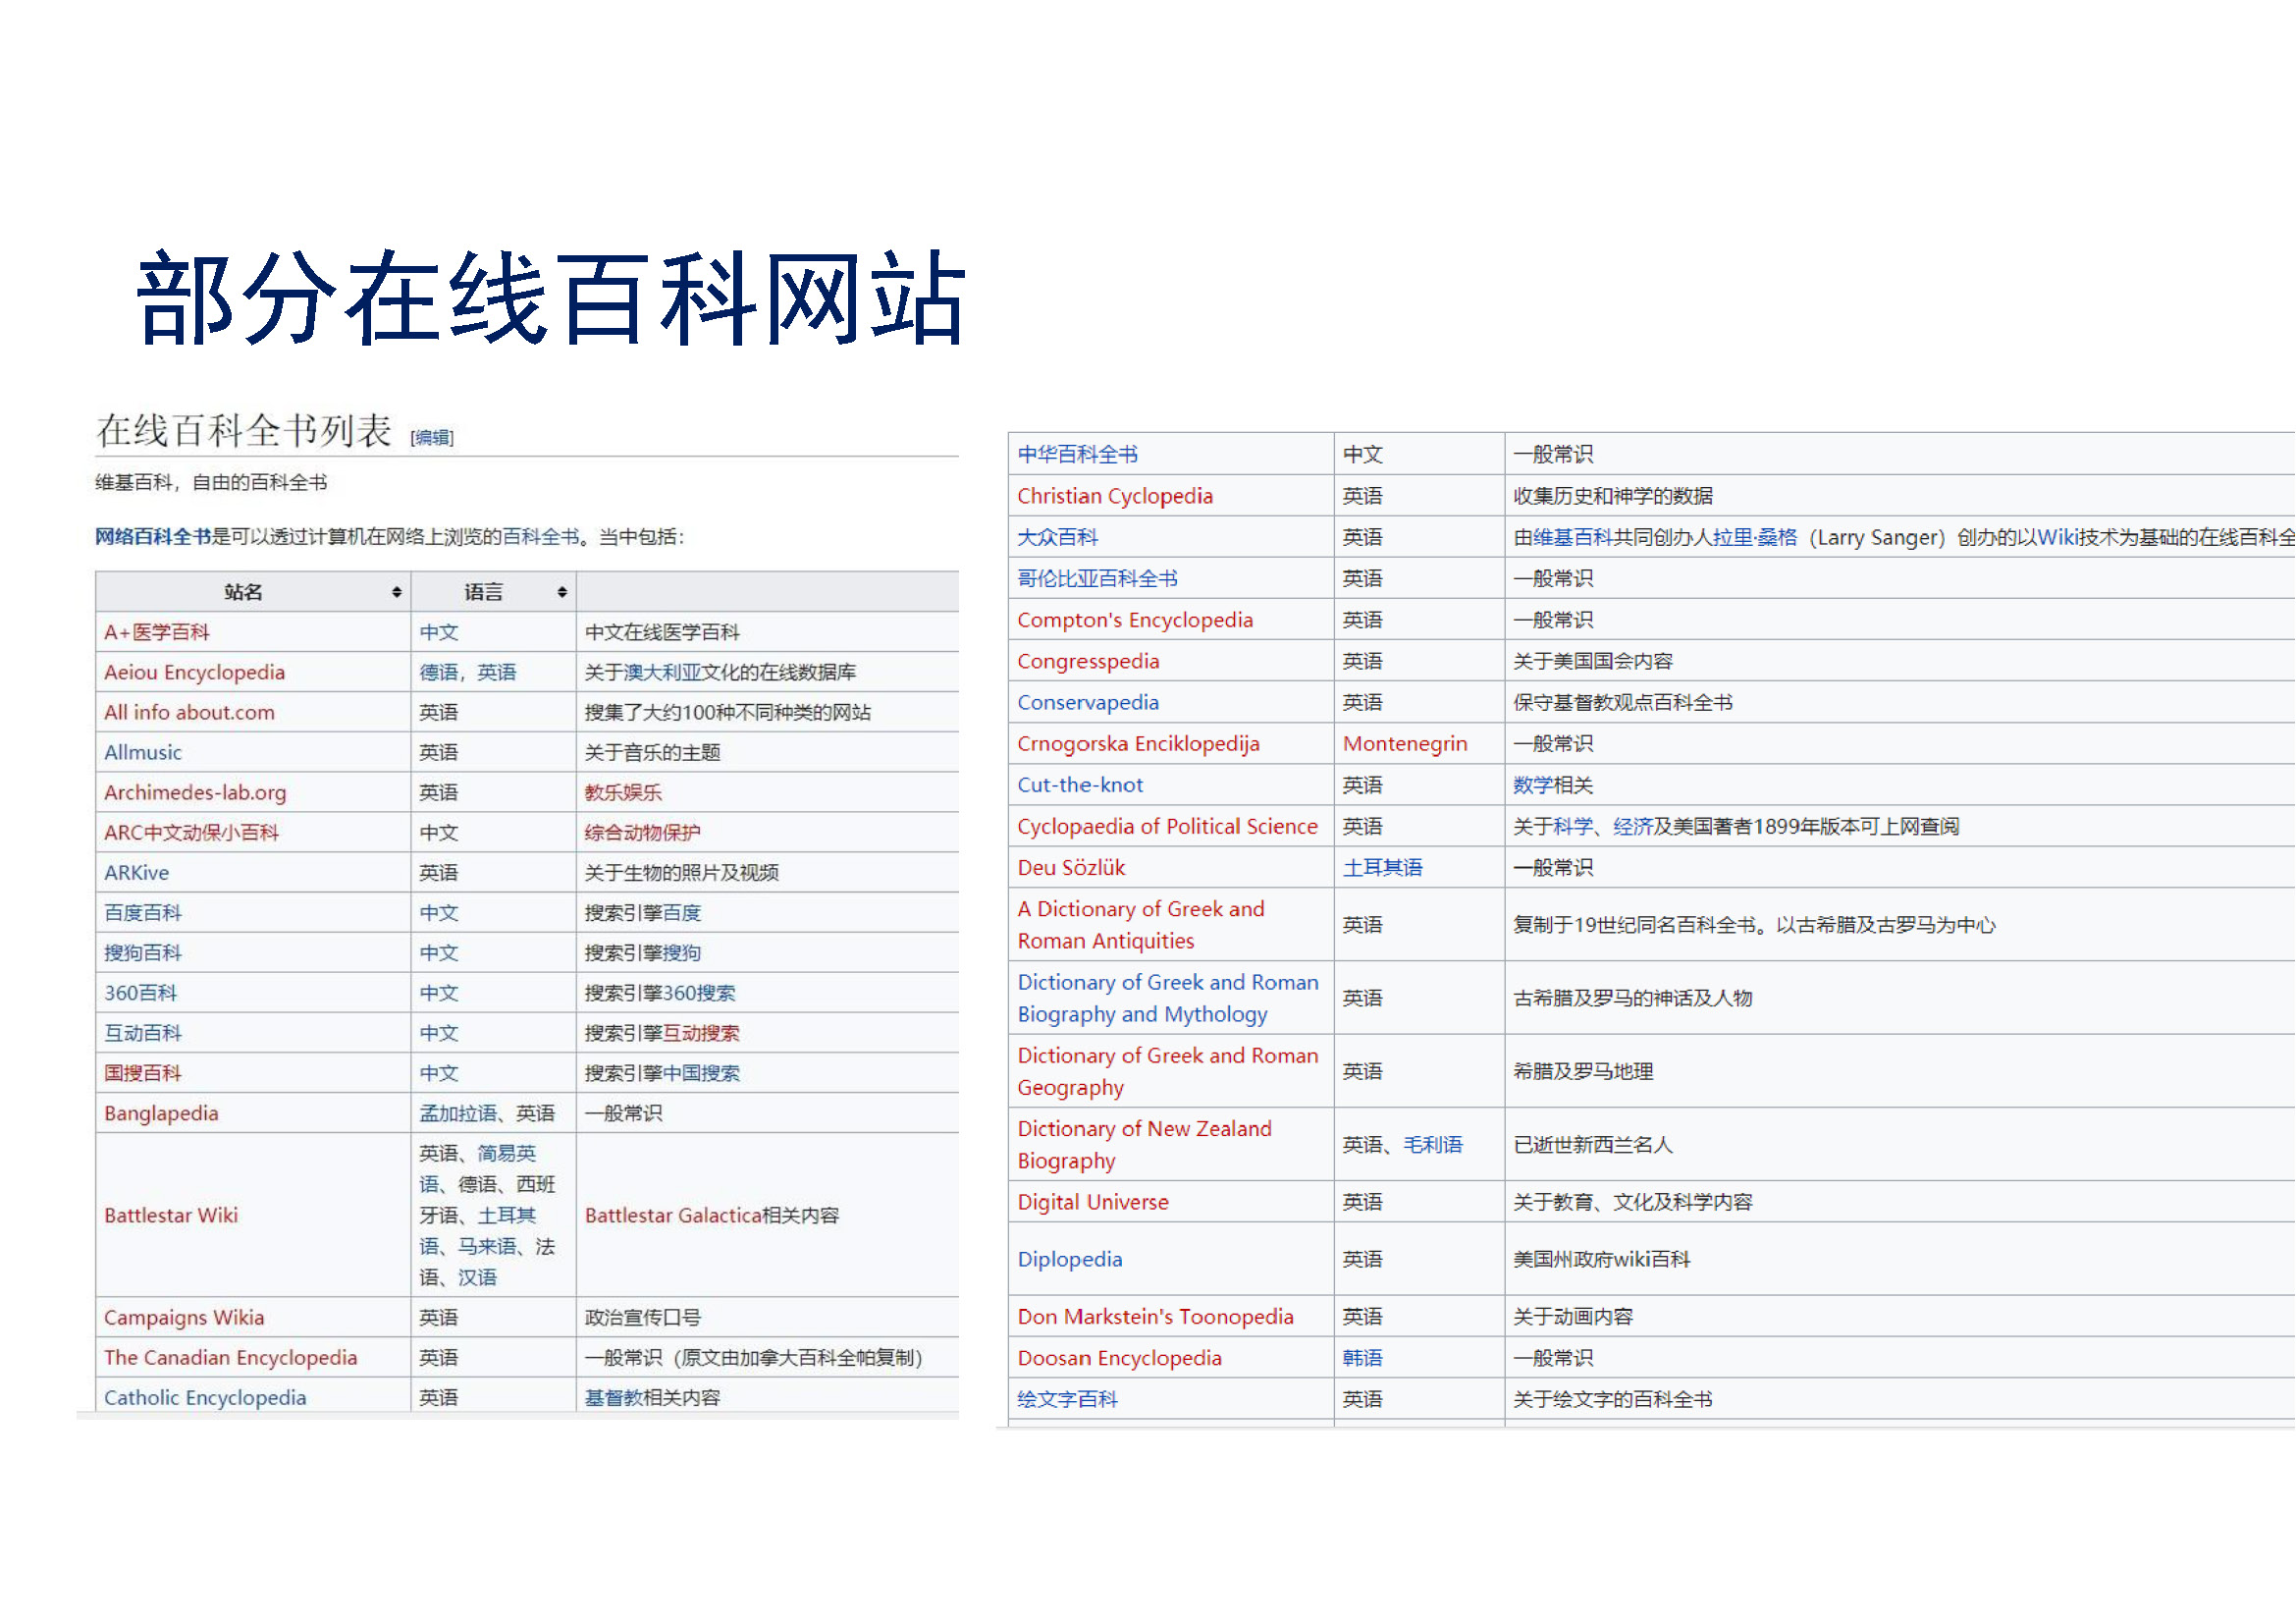Image resolution: width=2296 pixels, height=1624 pixels.
Task: Click the 中华百科全书 link
Action: click(1077, 455)
